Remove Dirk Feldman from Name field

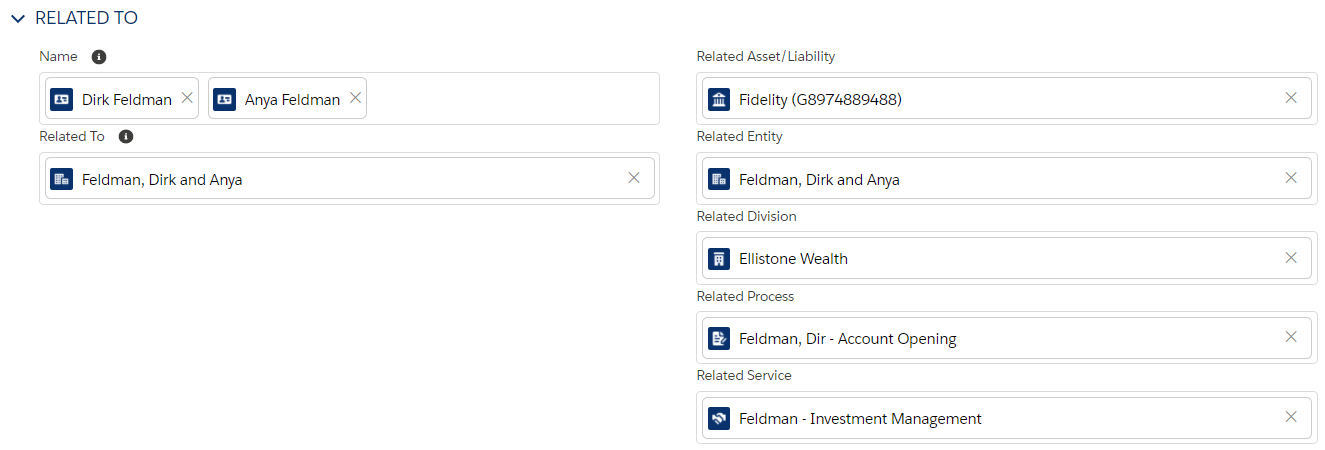pos(187,98)
